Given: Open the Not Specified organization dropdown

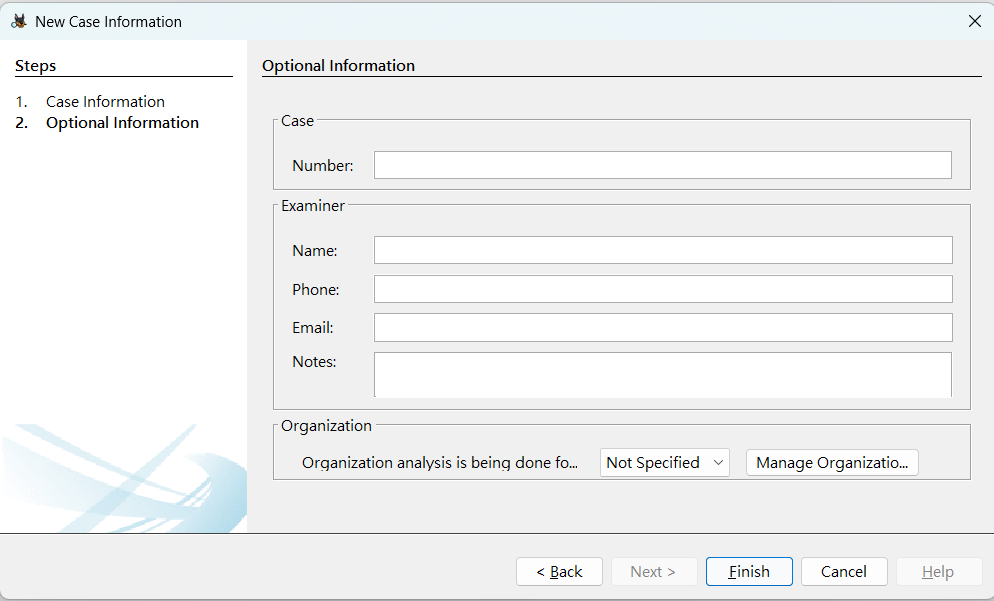Looking at the screenshot, I should pyautogui.click(x=664, y=463).
